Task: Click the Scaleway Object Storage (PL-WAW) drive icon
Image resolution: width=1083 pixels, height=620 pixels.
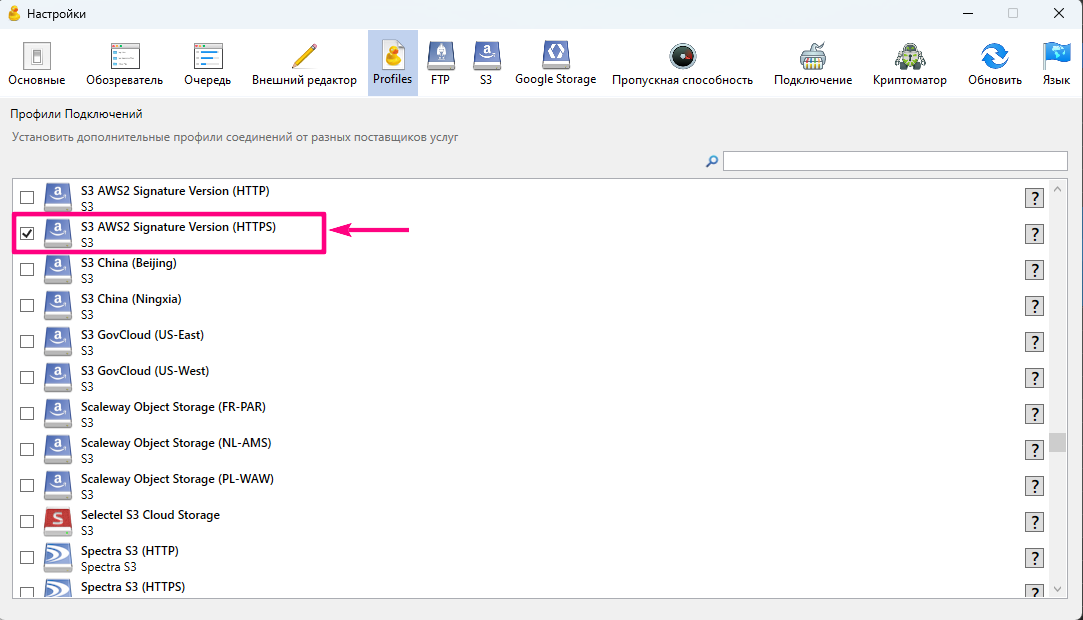Action: click(x=58, y=485)
